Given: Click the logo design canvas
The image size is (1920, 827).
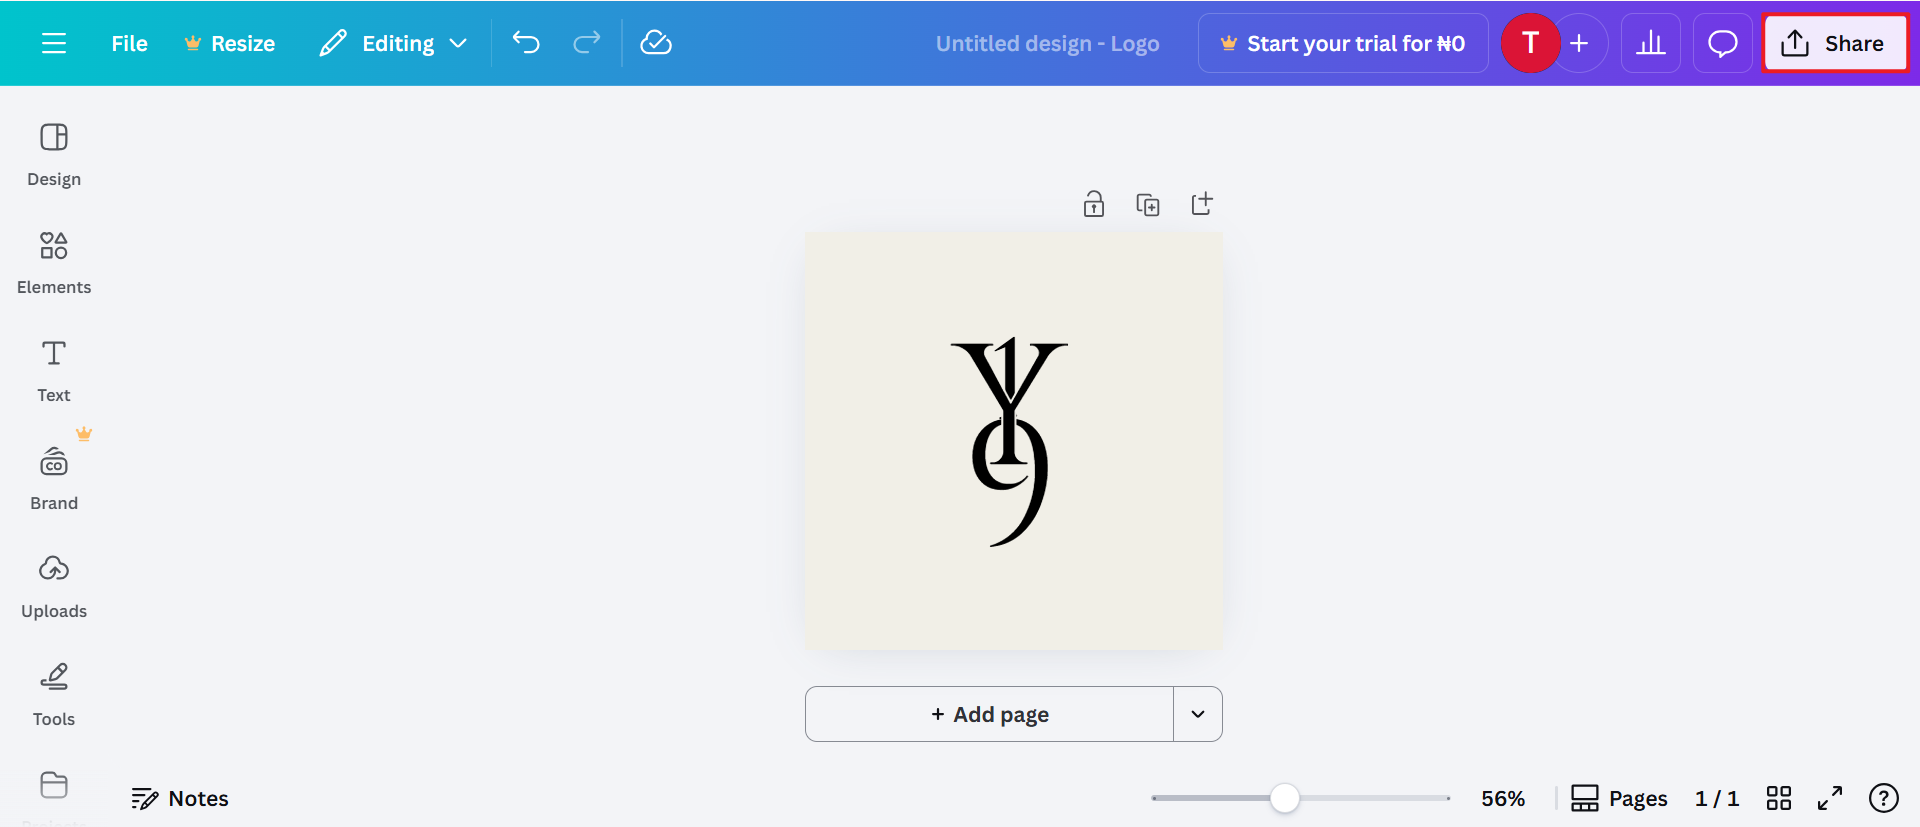Looking at the screenshot, I should pyautogui.click(x=1014, y=441).
